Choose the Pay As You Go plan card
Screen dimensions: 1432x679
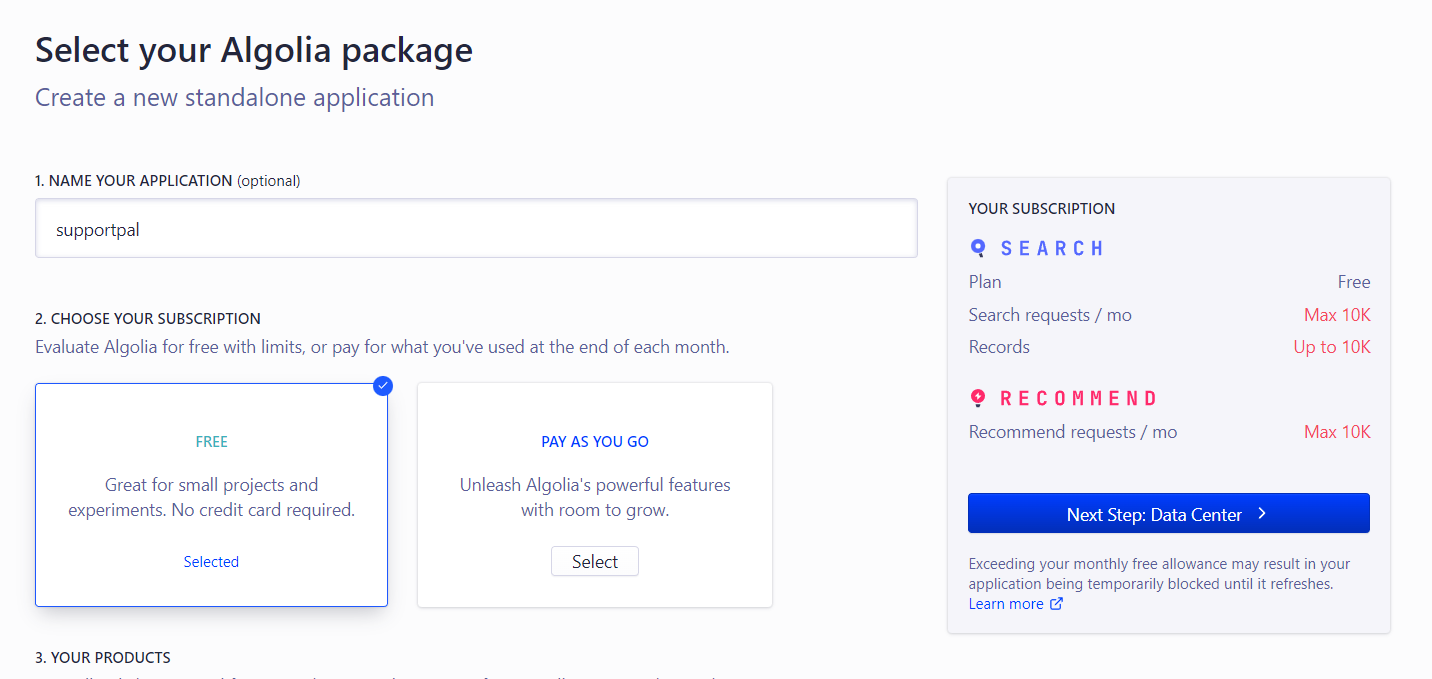tap(595, 495)
